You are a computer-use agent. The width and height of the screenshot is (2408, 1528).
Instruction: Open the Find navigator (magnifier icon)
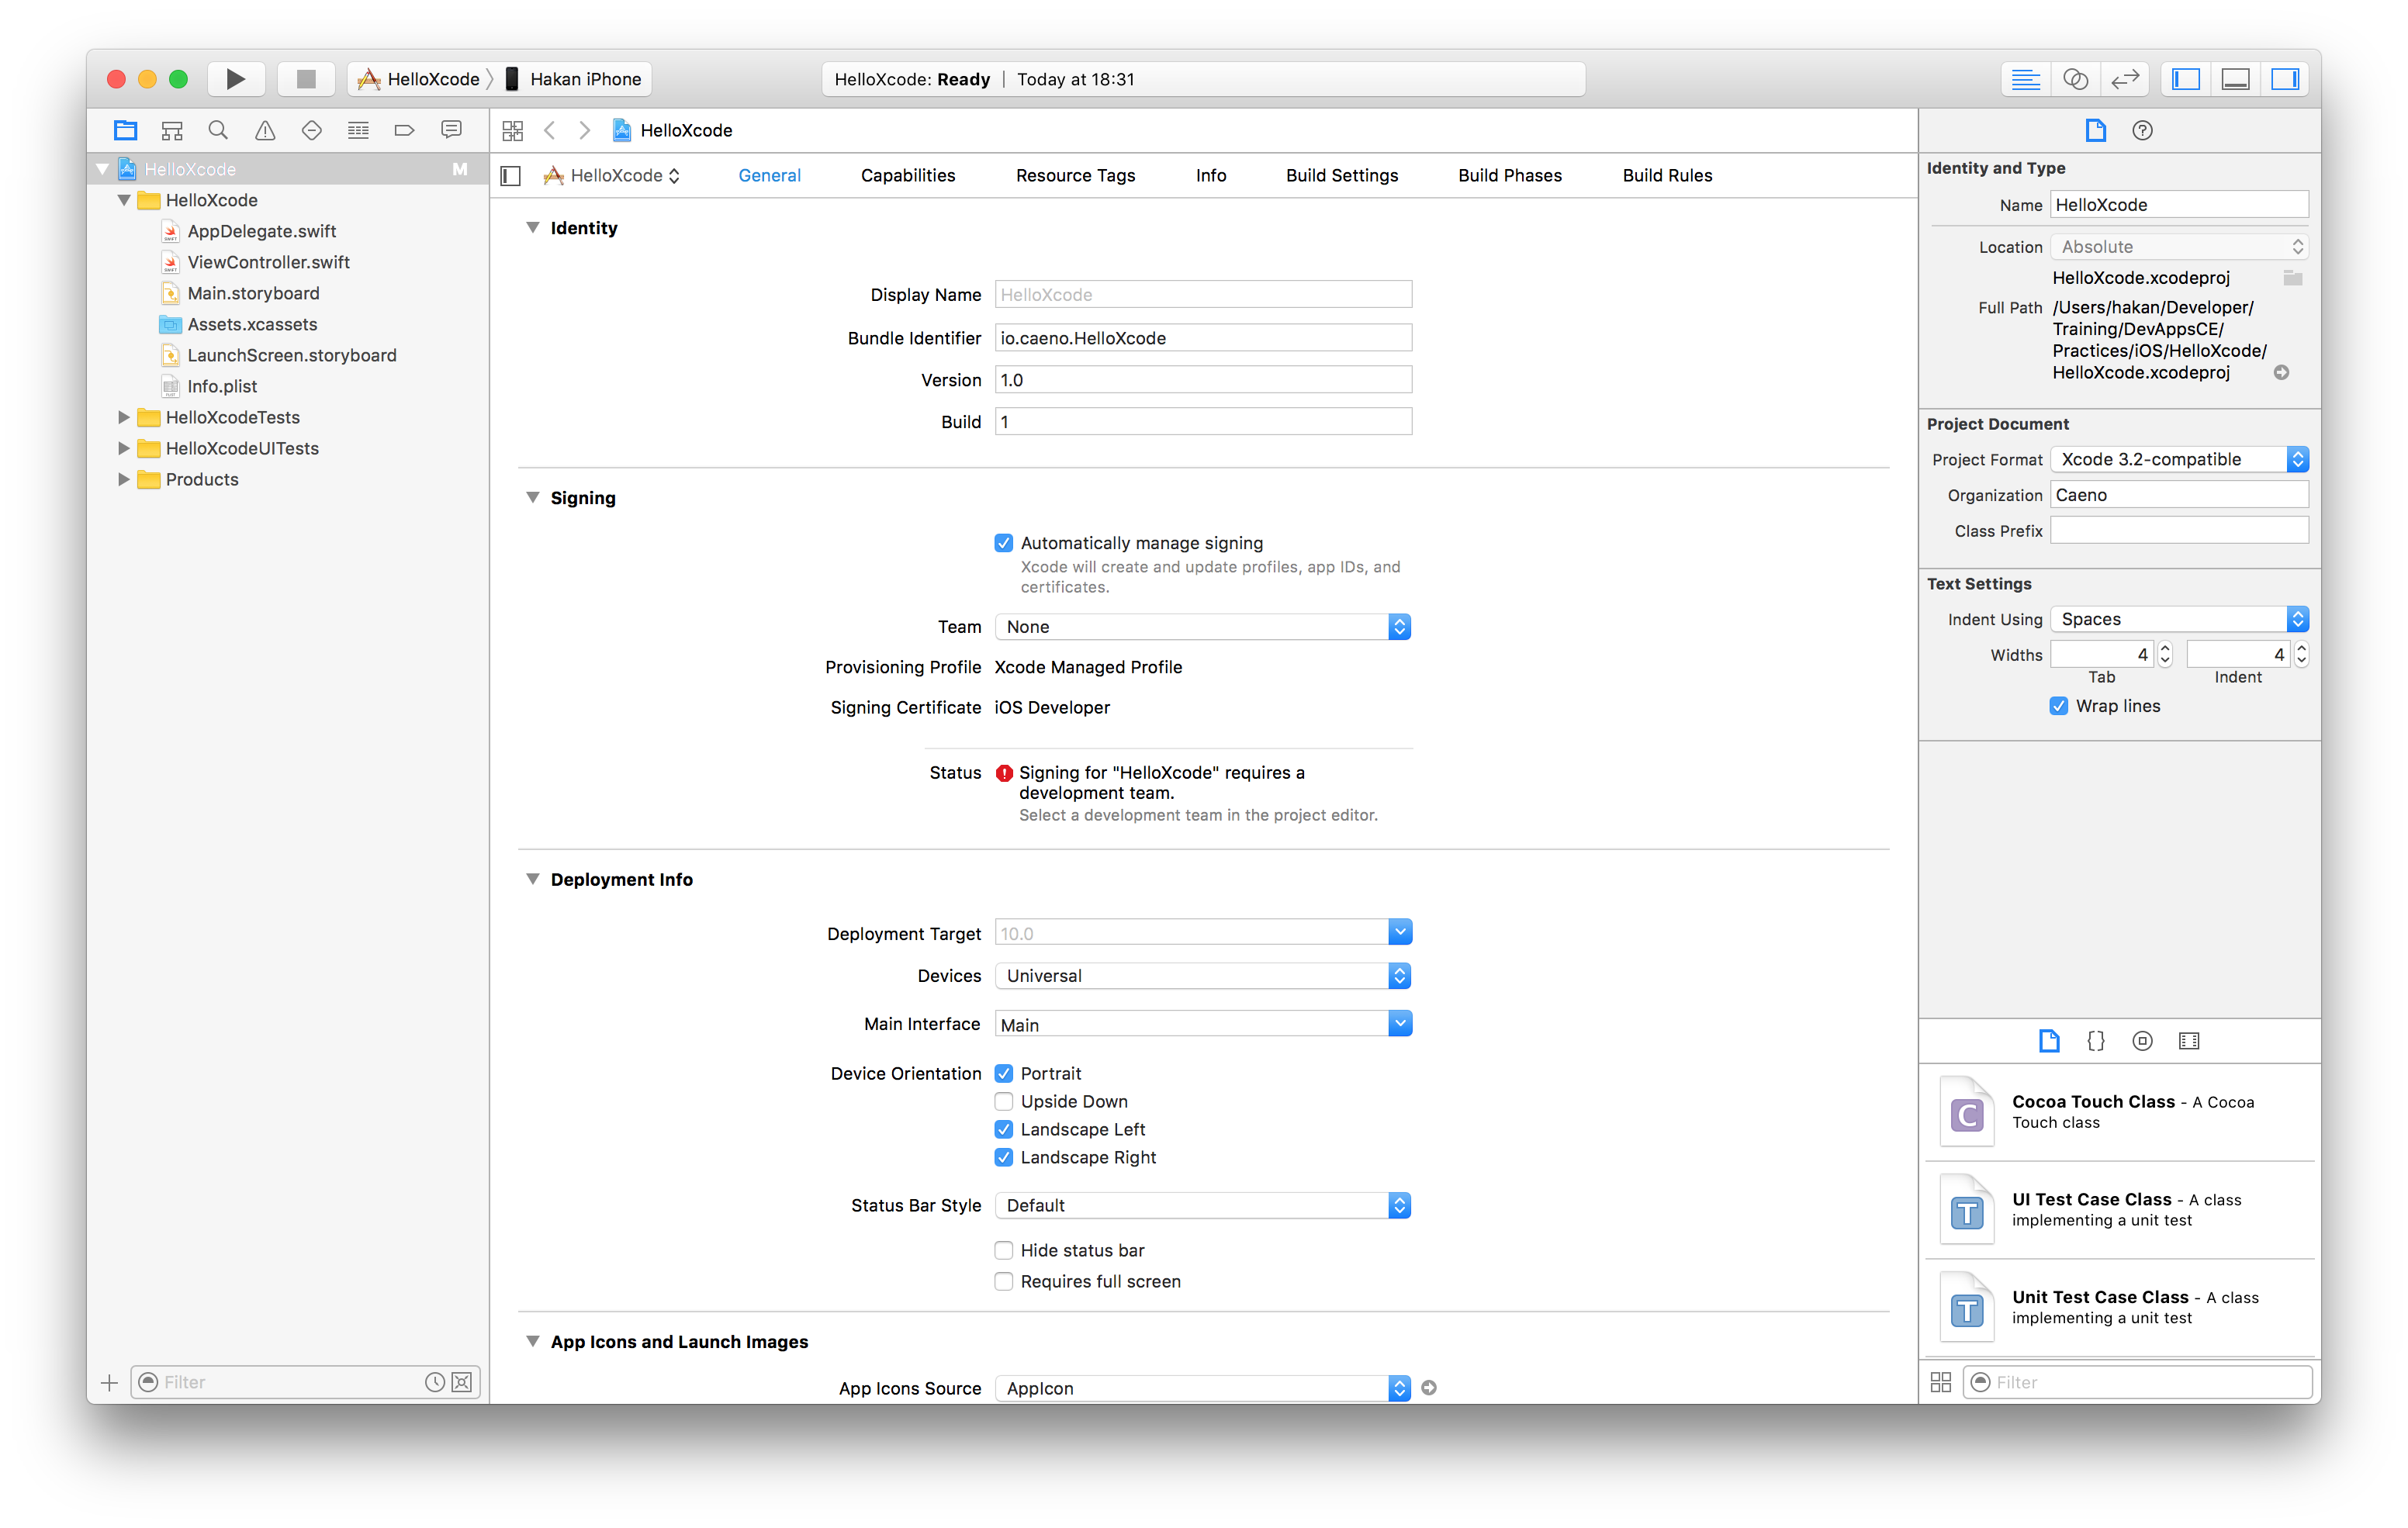click(218, 130)
